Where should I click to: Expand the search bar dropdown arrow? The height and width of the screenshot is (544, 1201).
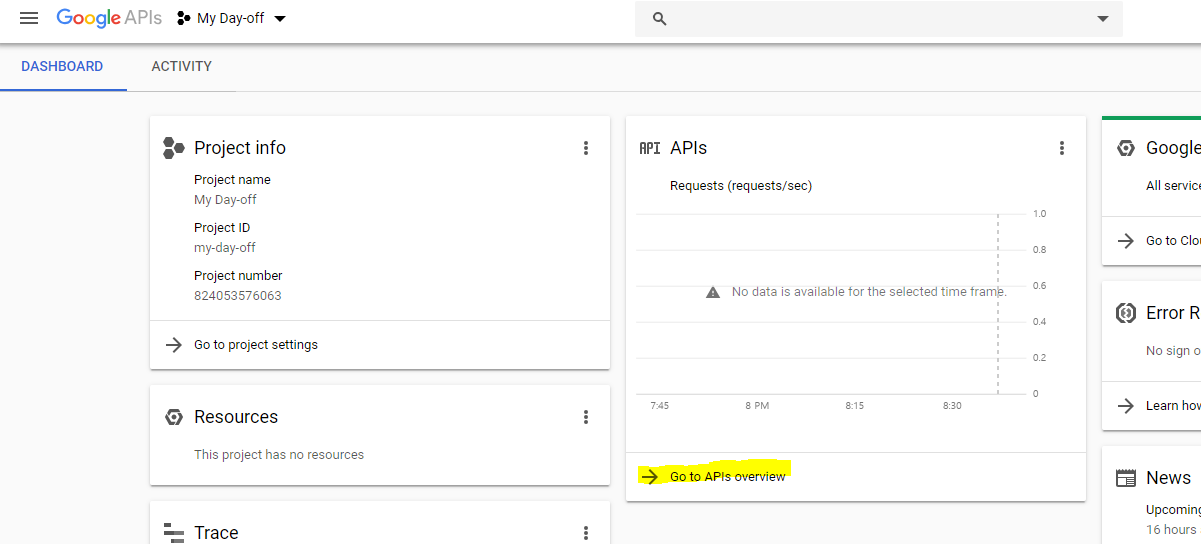(1102, 19)
